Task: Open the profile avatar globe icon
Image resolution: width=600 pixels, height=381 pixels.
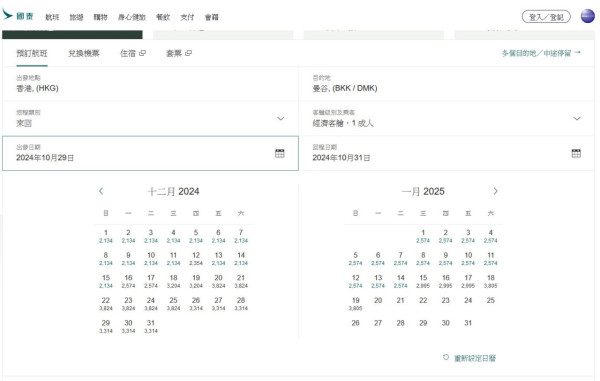Action: click(587, 16)
